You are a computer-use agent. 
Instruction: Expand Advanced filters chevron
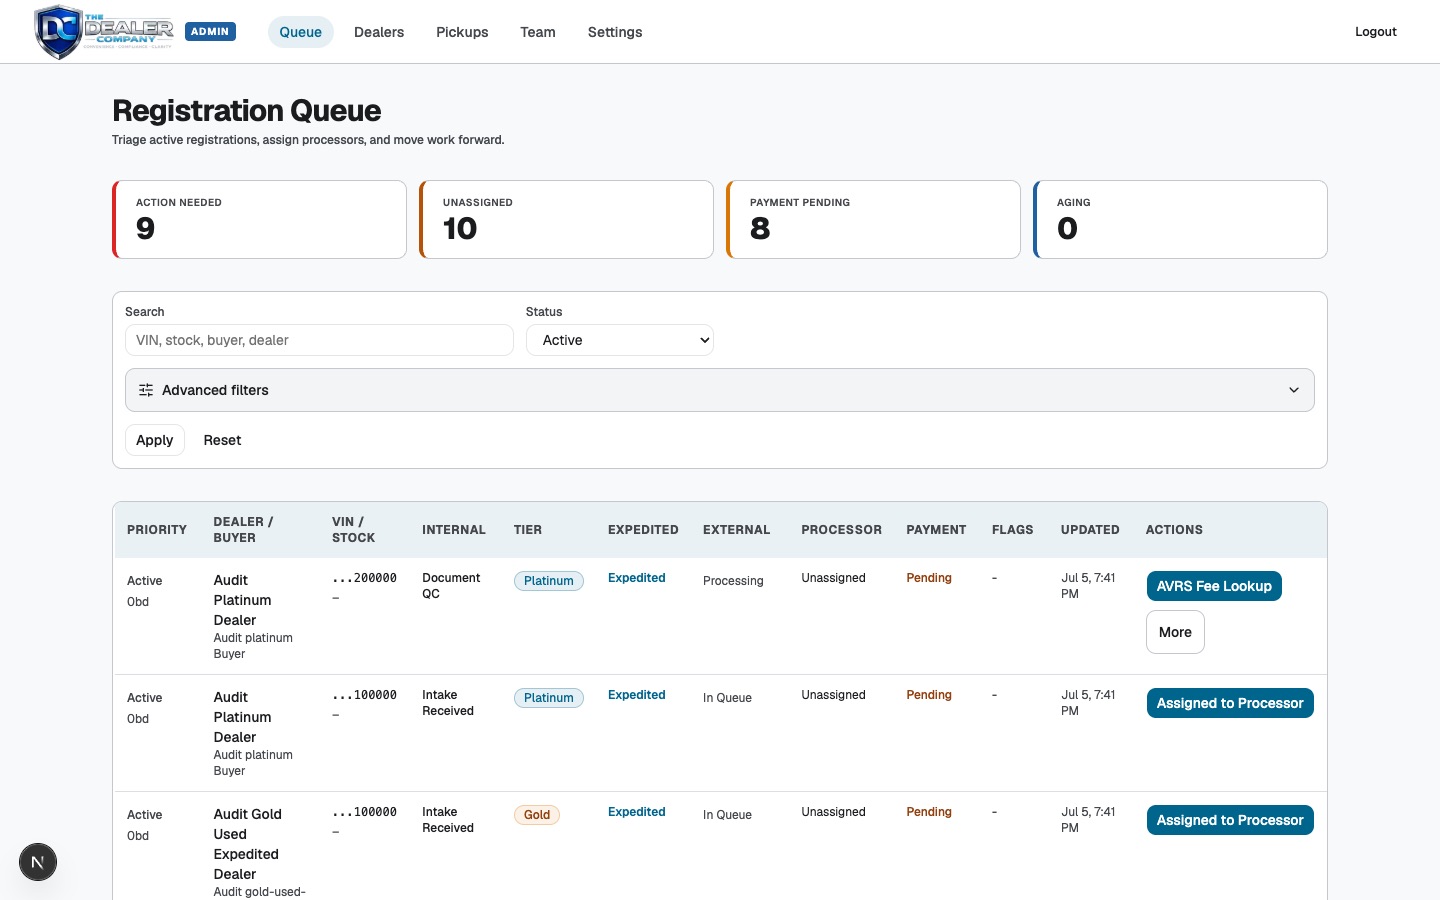(x=1294, y=390)
